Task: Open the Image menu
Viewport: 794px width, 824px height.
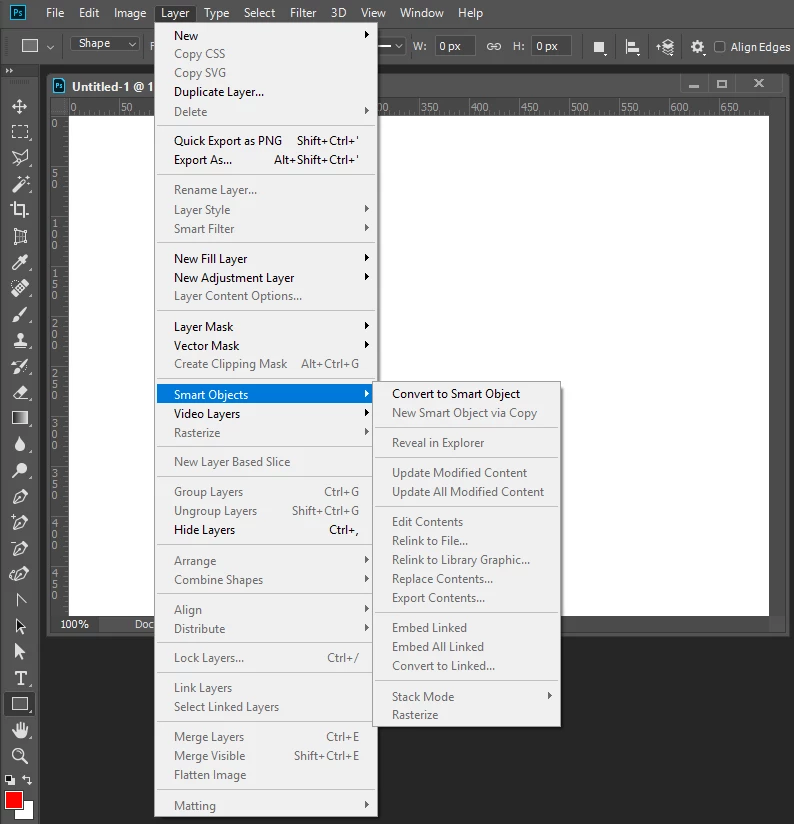Action: click(130, 13)
